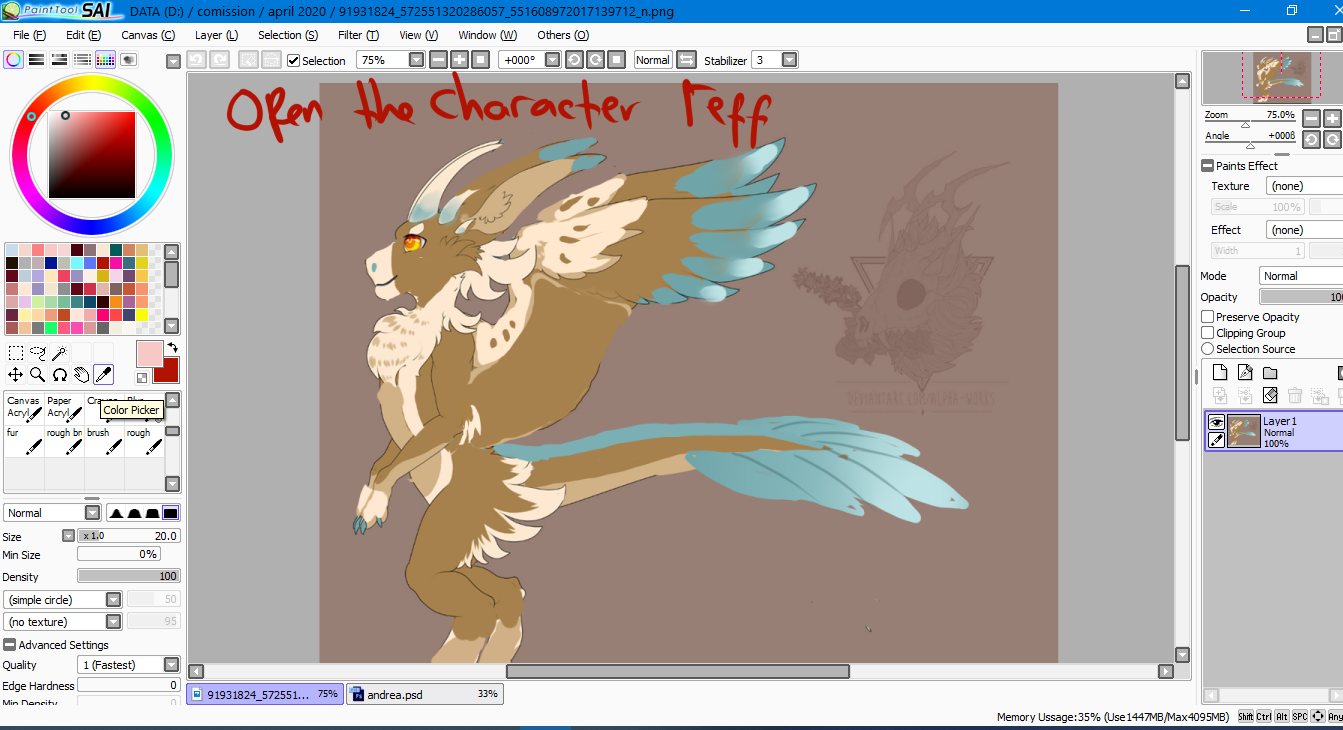
Task: Click the zoom out minus button in toolbar
Action: 438,60
